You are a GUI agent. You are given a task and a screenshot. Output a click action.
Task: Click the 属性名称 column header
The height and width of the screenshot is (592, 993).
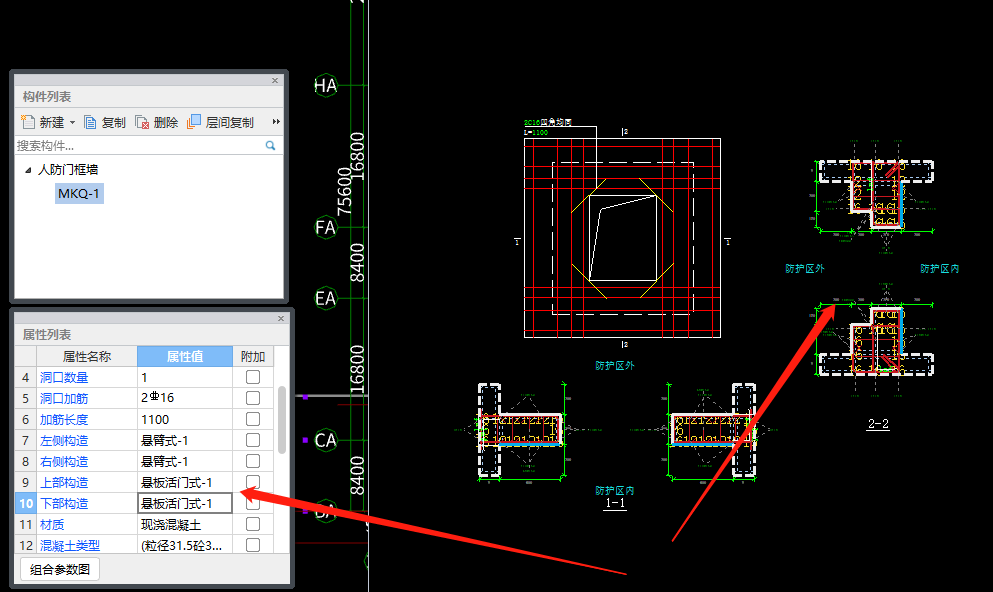87,356
